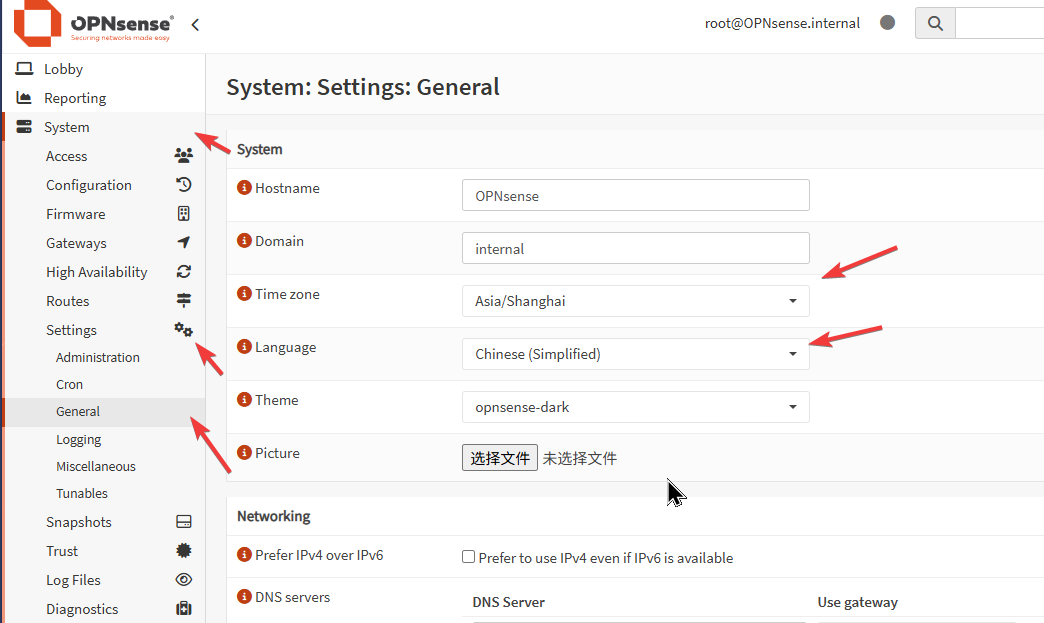This screenshot has height=623, width=1044.
Task: Open the Lobby menu
Action: pyautogui.click(x=63, y=69)
